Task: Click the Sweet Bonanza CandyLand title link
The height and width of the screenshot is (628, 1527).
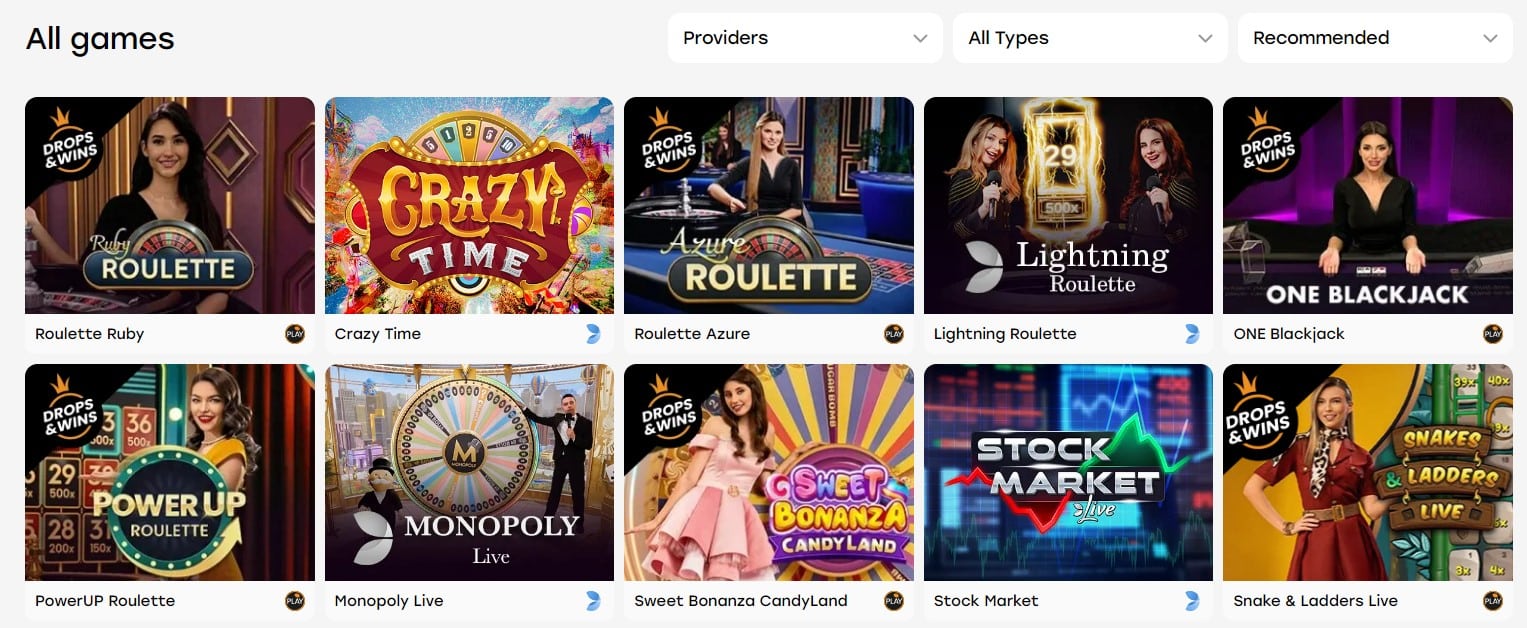Action: [x=740, y=601]
